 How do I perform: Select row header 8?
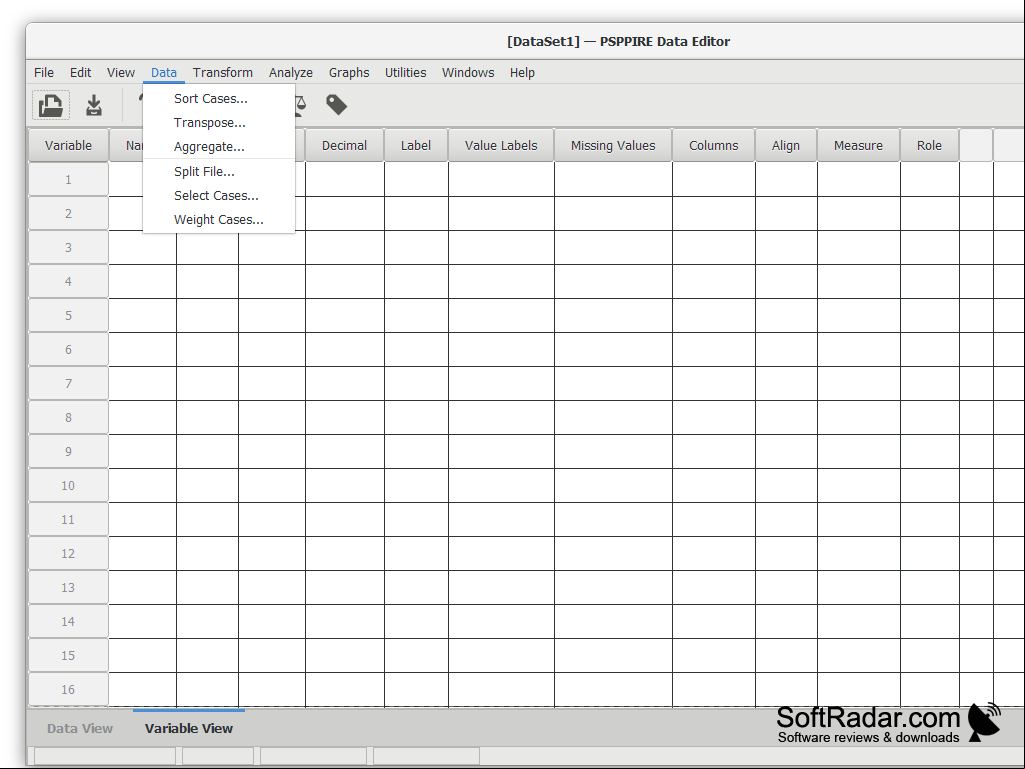[69, 417]
